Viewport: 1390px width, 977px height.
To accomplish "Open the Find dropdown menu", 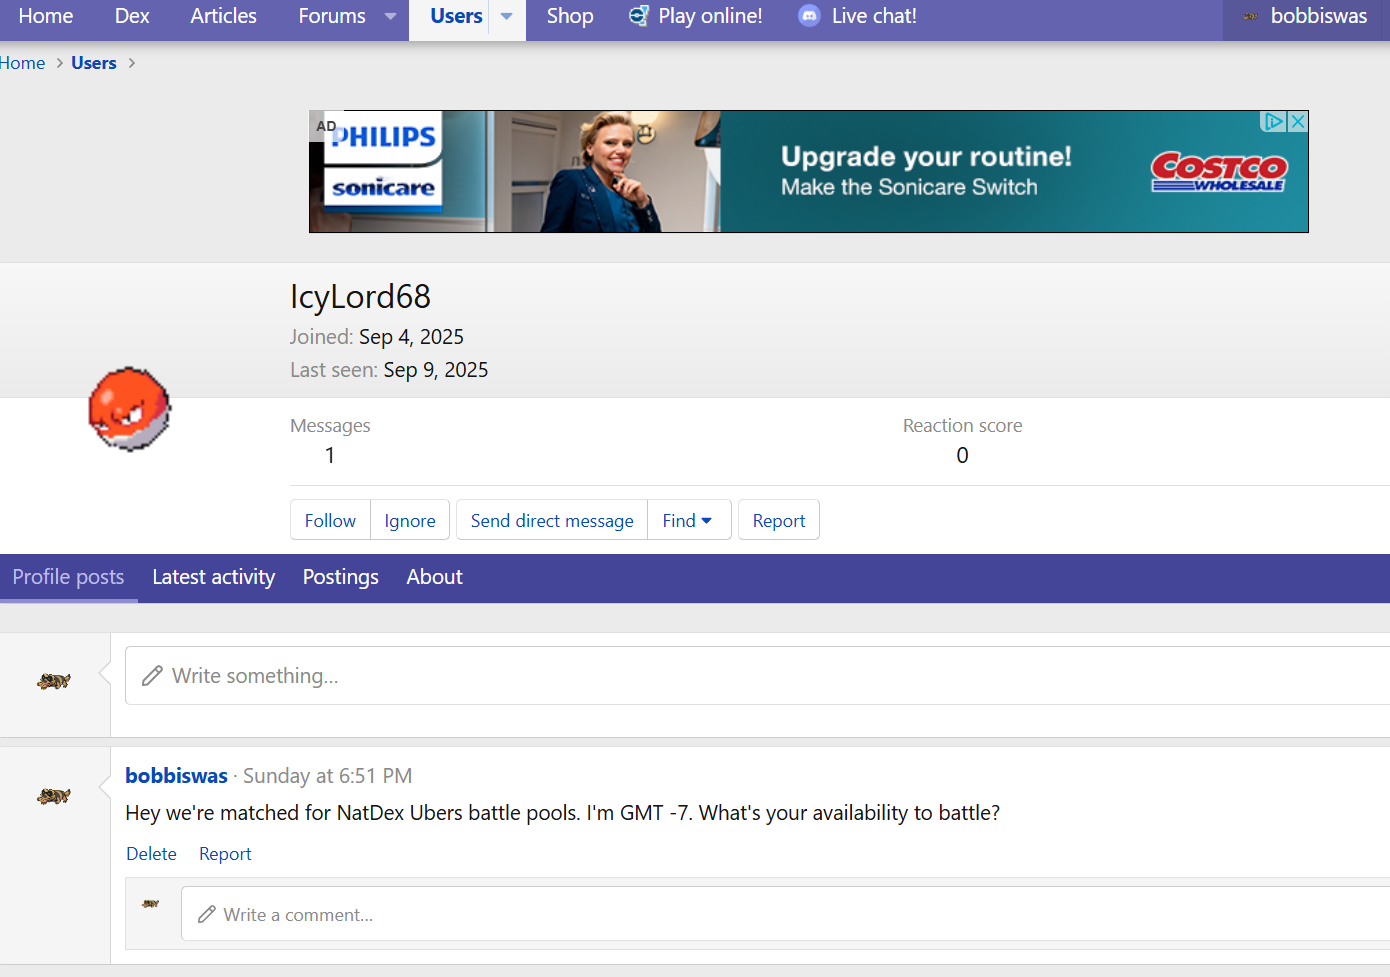I will click(688, 520).
